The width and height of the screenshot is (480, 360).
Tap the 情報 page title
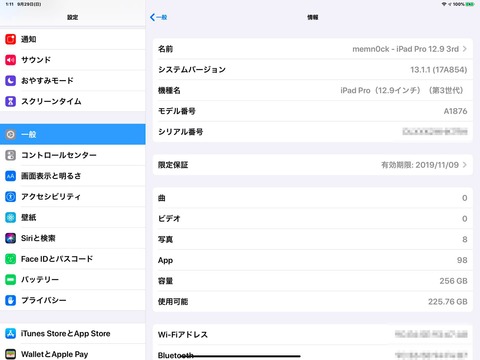pyautogui.click(x=312, y=17)
